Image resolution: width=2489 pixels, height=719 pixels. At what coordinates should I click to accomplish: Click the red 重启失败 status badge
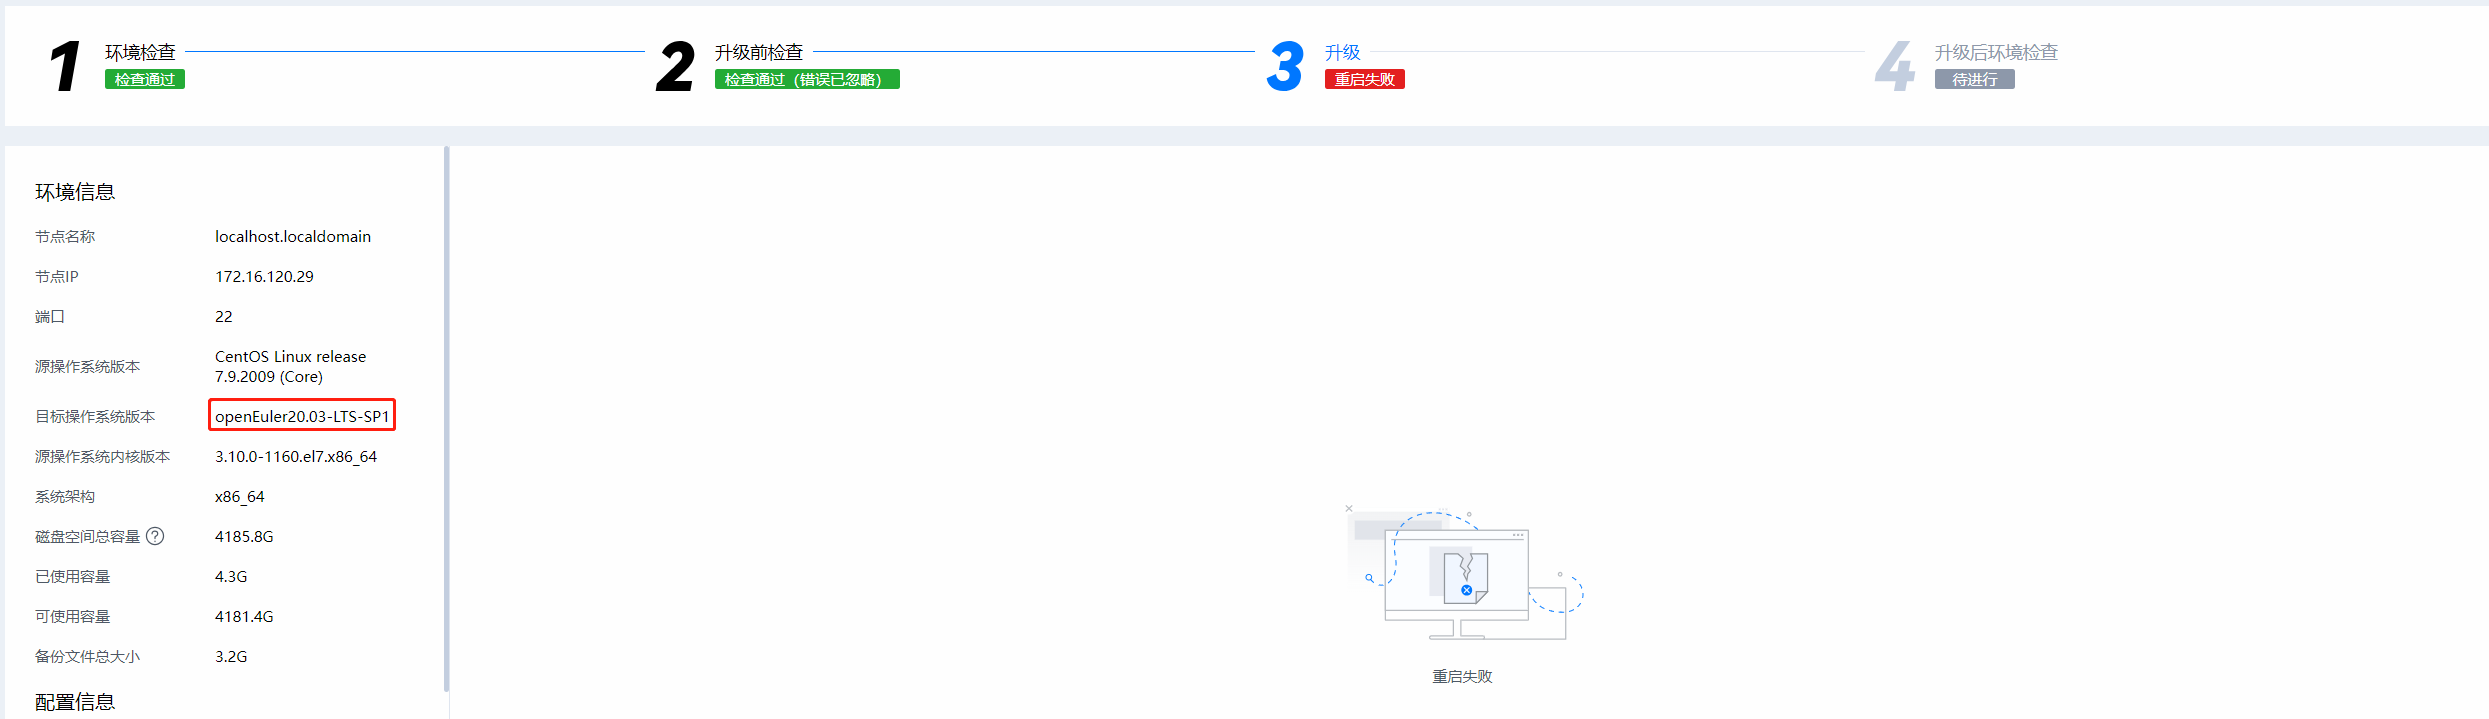1364,79
